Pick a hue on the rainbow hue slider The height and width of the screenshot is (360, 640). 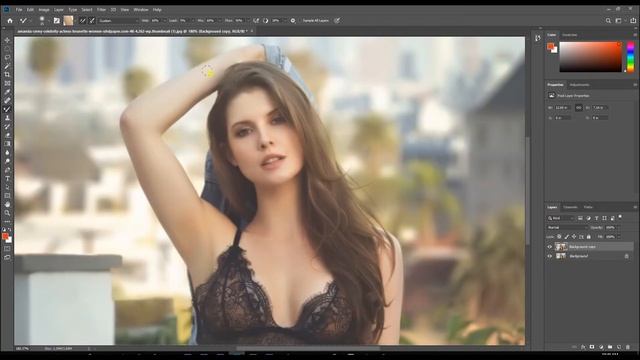tap(631, 57)
